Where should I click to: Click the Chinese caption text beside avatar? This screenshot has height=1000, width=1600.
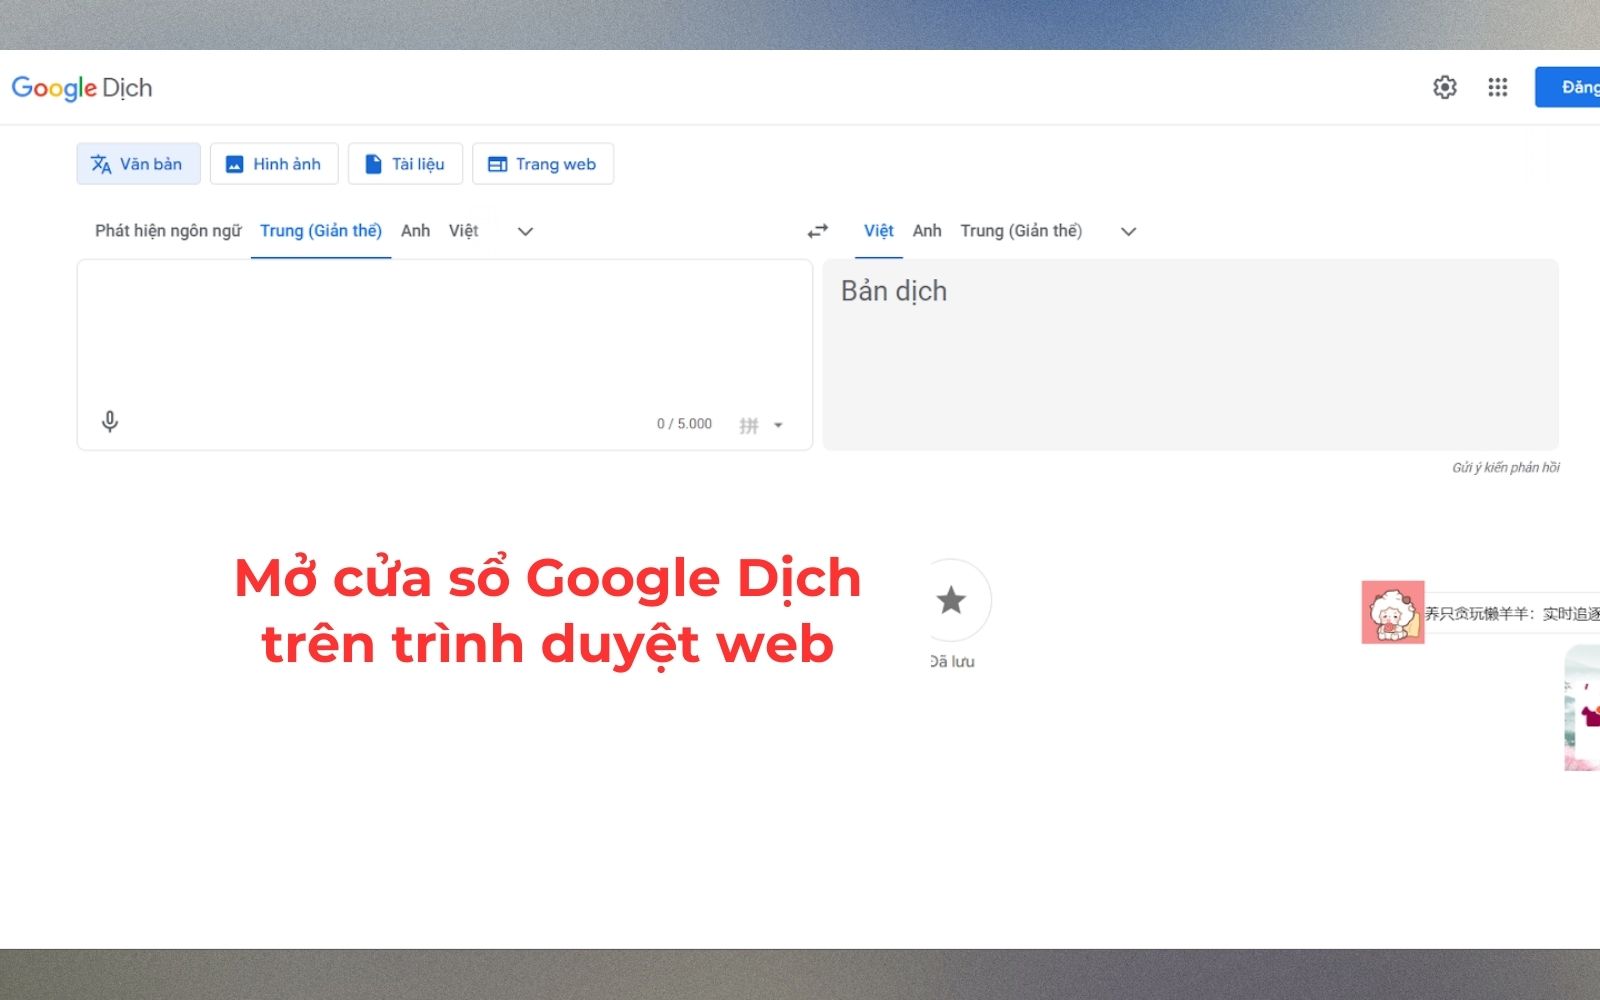click(1512, 613)
